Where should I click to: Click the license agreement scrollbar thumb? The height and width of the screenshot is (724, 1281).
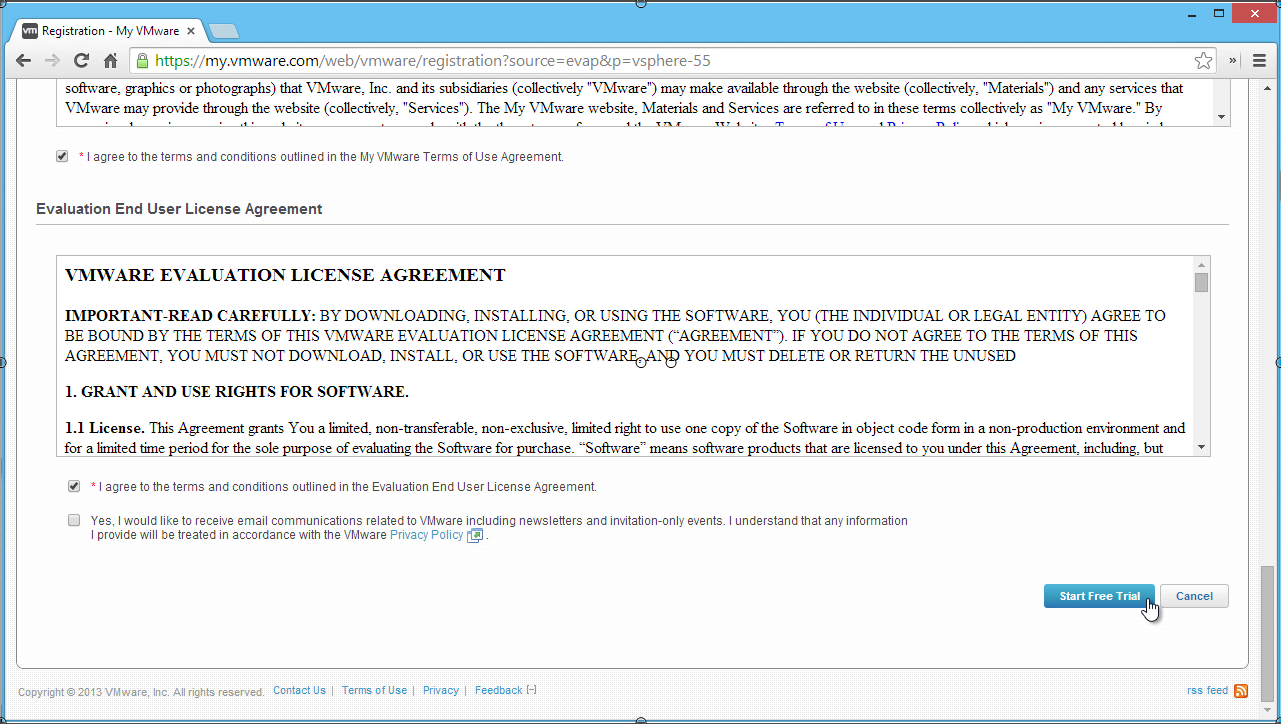pos(1201,282)
